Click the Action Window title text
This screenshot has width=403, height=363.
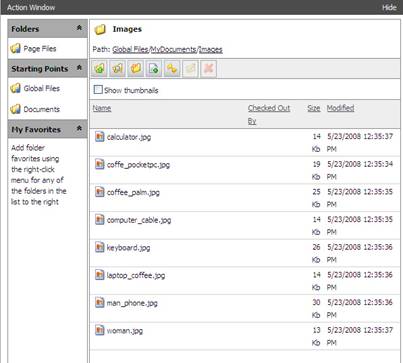tap(31, 7)
